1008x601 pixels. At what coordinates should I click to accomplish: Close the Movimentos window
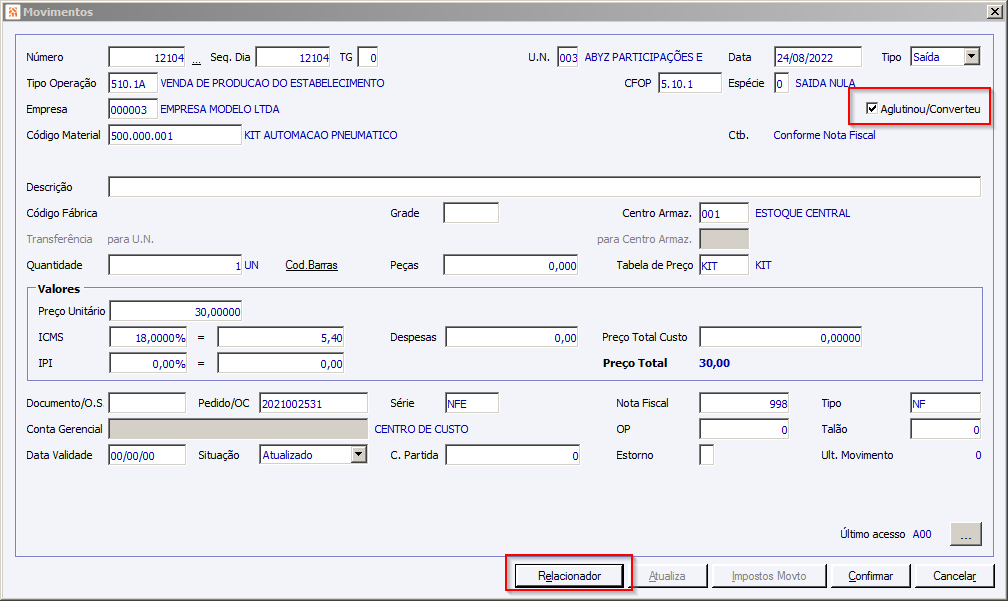coord(994,12)
